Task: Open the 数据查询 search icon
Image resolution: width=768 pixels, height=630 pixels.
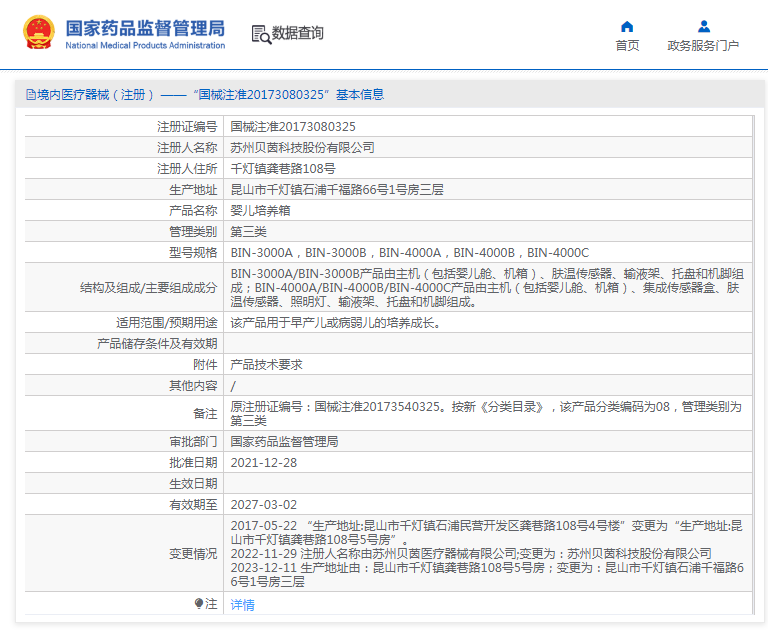Action: click(x=261, y=34)
